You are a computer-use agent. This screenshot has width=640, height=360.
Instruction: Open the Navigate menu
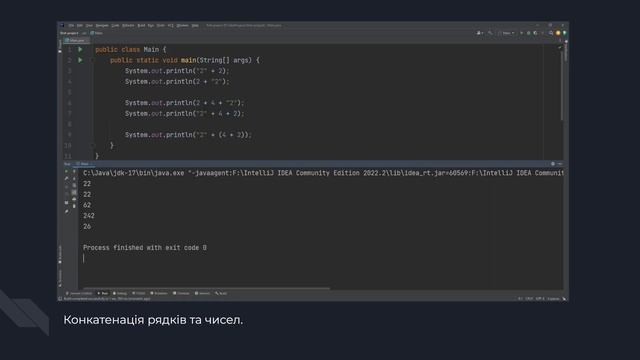[102, 25]
